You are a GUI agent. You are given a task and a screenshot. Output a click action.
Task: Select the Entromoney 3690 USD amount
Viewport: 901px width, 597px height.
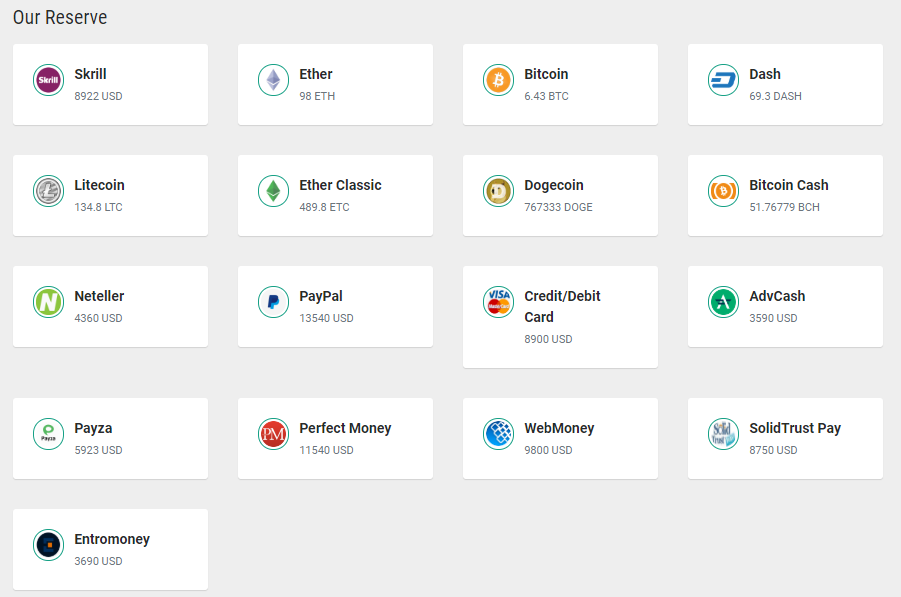point(98,561)
